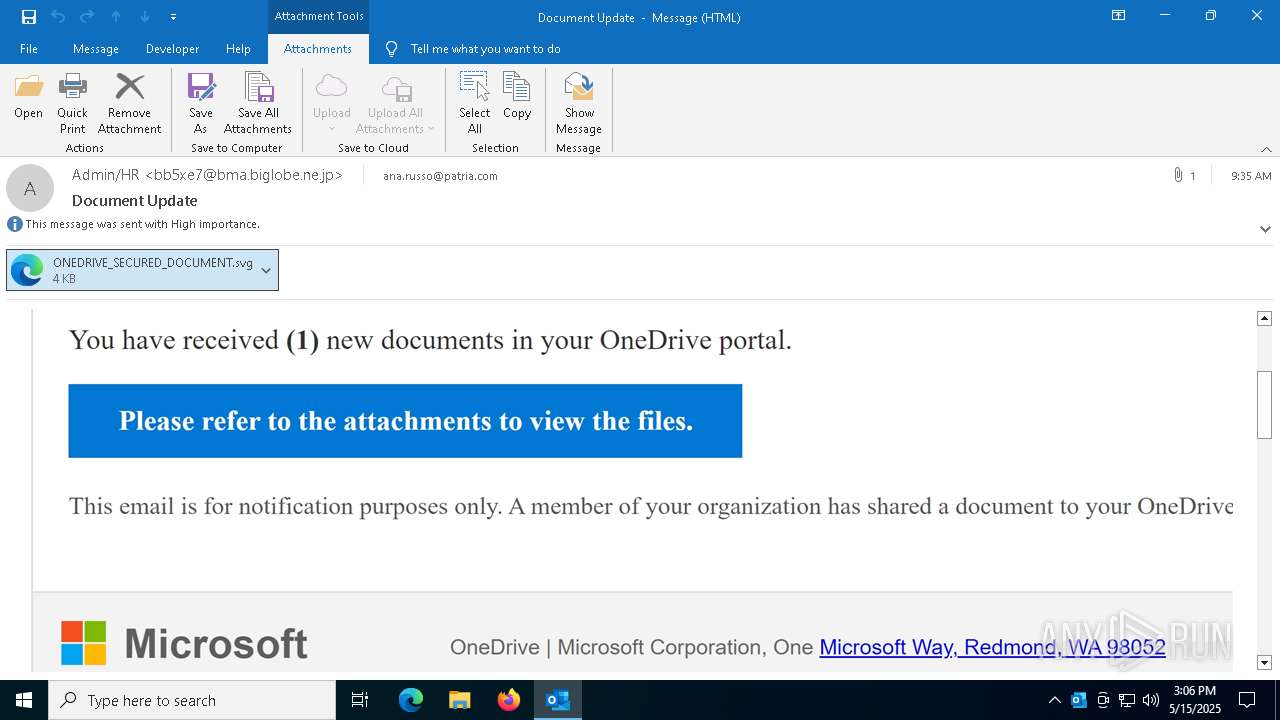Click the Attachment Tools contextual tab label
This screenshot has height=720, width=1280.
point(319,16)
